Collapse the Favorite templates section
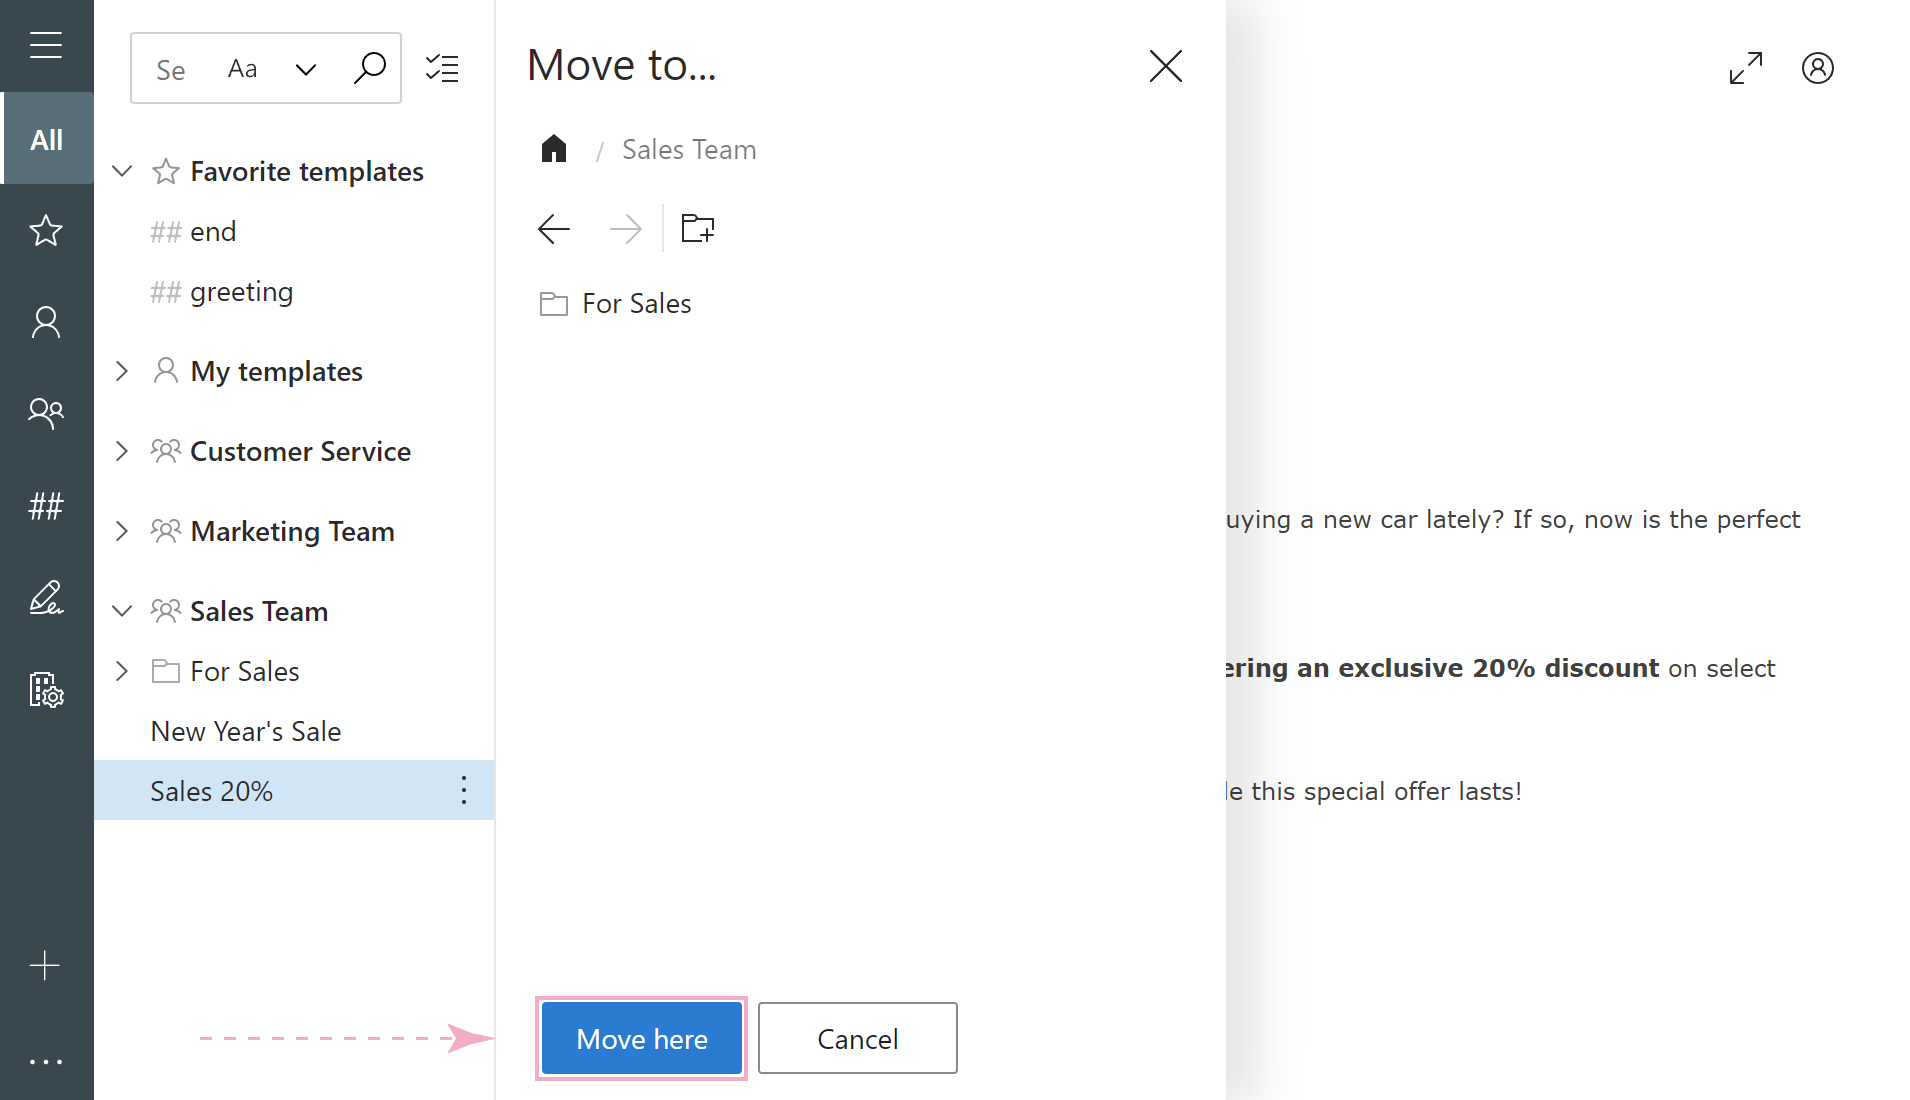 click(122, 171)
